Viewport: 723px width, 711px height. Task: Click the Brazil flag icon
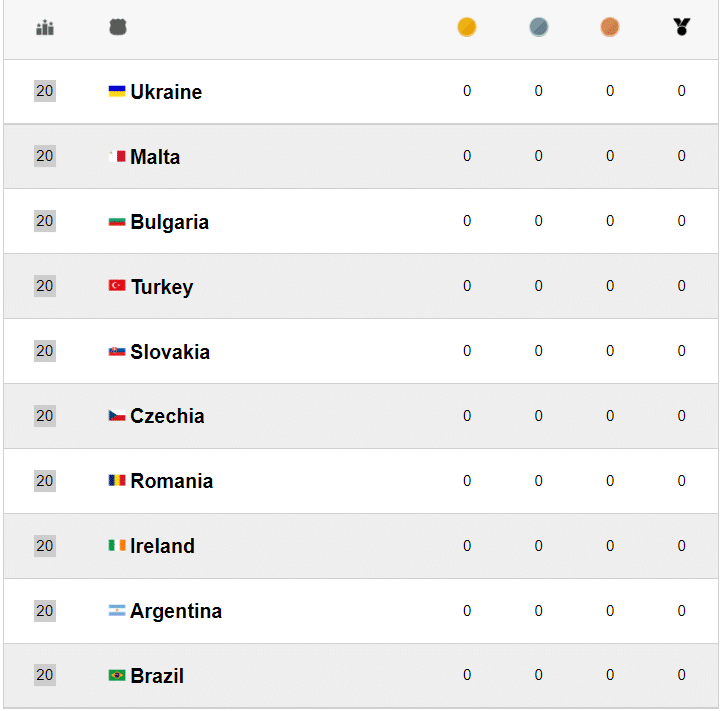[x=117, y=676]
